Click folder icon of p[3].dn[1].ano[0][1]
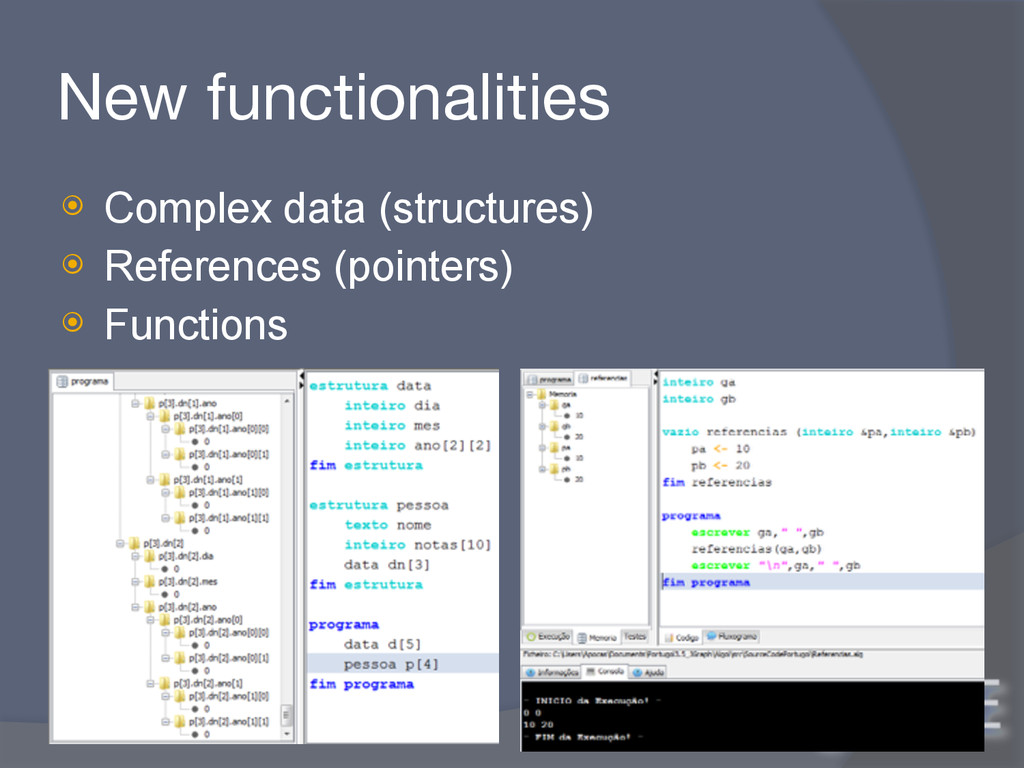1024x768 pixels. 180,455
